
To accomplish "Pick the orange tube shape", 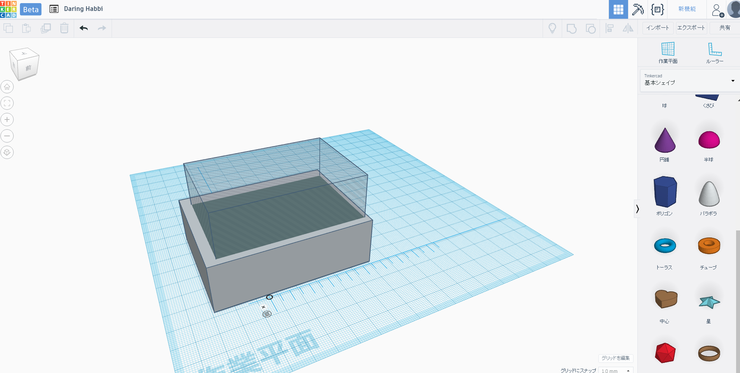I will coord(709,246).
